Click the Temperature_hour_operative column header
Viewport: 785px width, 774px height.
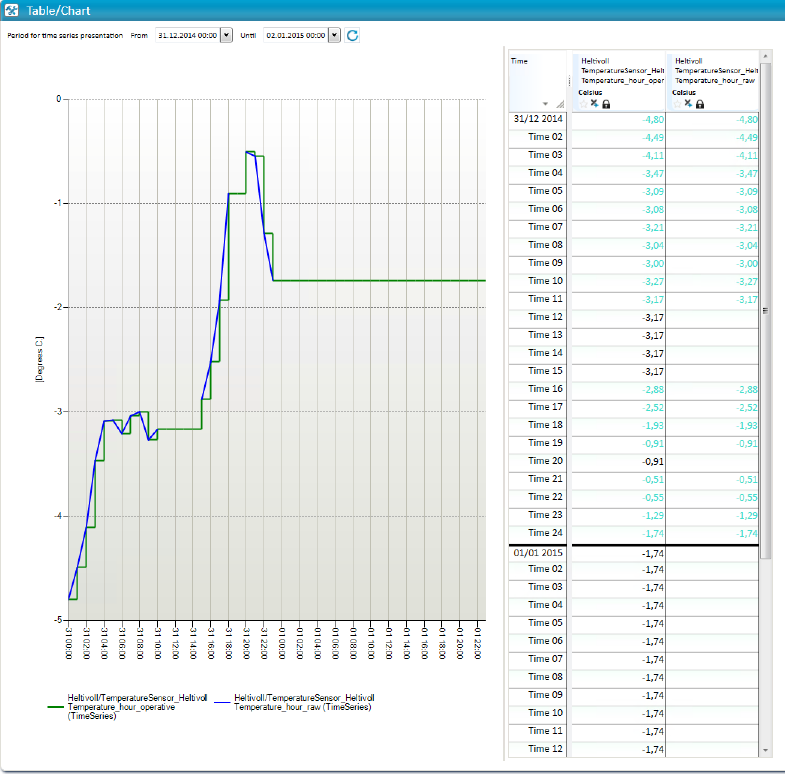click(x=622, y=72)
